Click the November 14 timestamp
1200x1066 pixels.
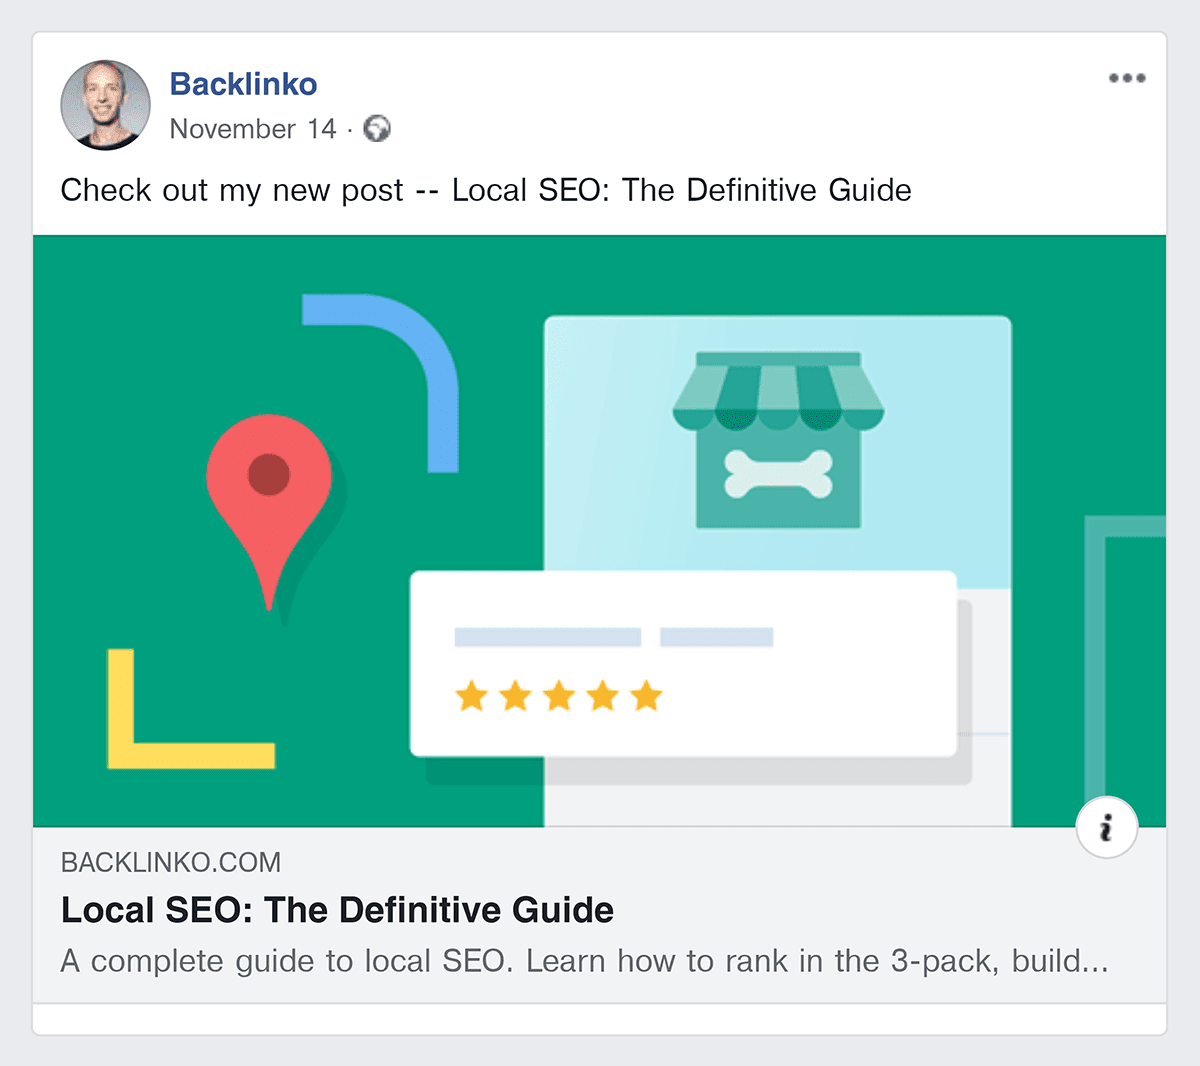[253, 129]
